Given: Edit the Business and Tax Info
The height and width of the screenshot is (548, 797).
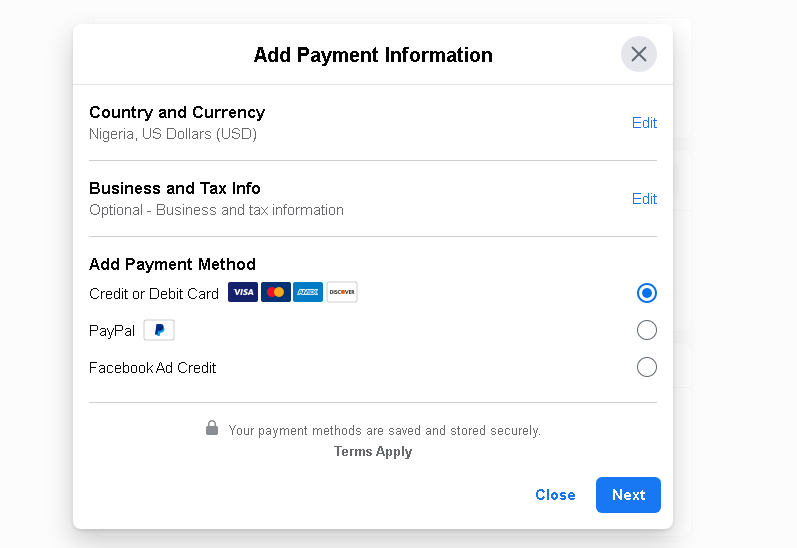Looking at the screenshot, I should click(x=644, y=199).
